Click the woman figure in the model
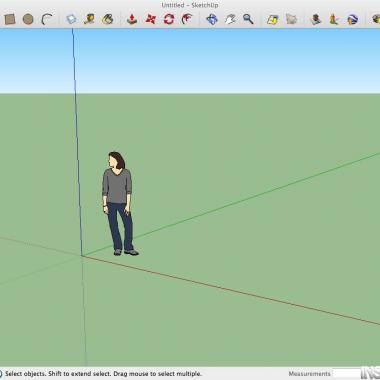 point(119,204)
